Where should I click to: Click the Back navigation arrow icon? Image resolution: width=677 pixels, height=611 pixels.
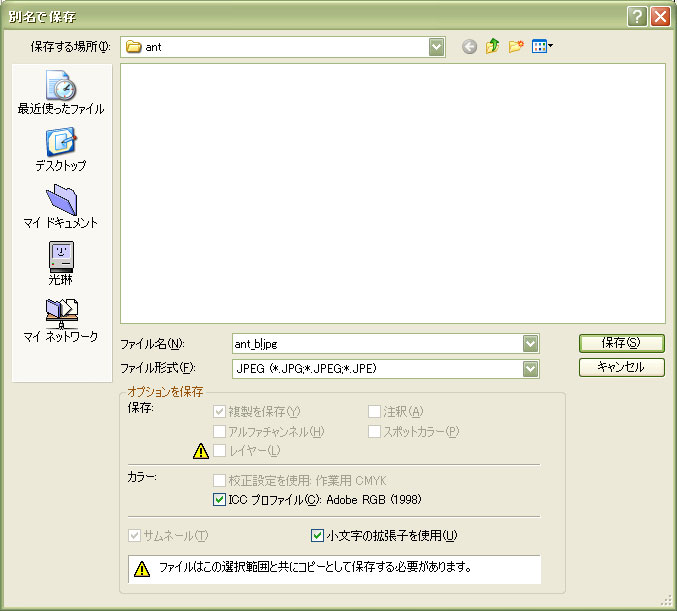(x=469, y=47)
